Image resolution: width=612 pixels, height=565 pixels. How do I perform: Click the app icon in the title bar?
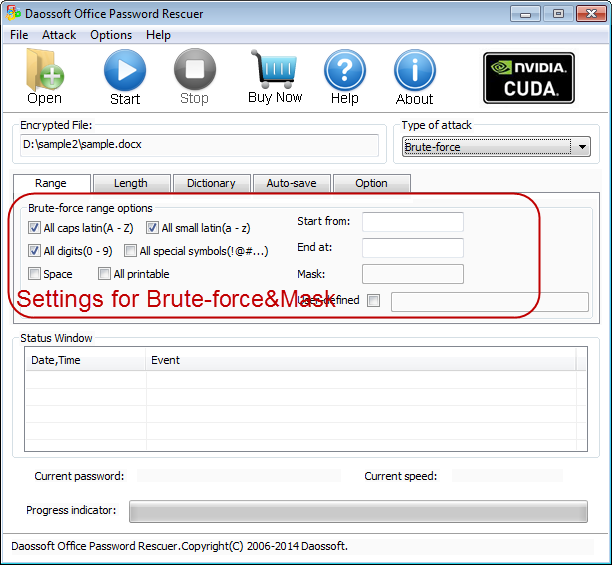click(13, 13)
